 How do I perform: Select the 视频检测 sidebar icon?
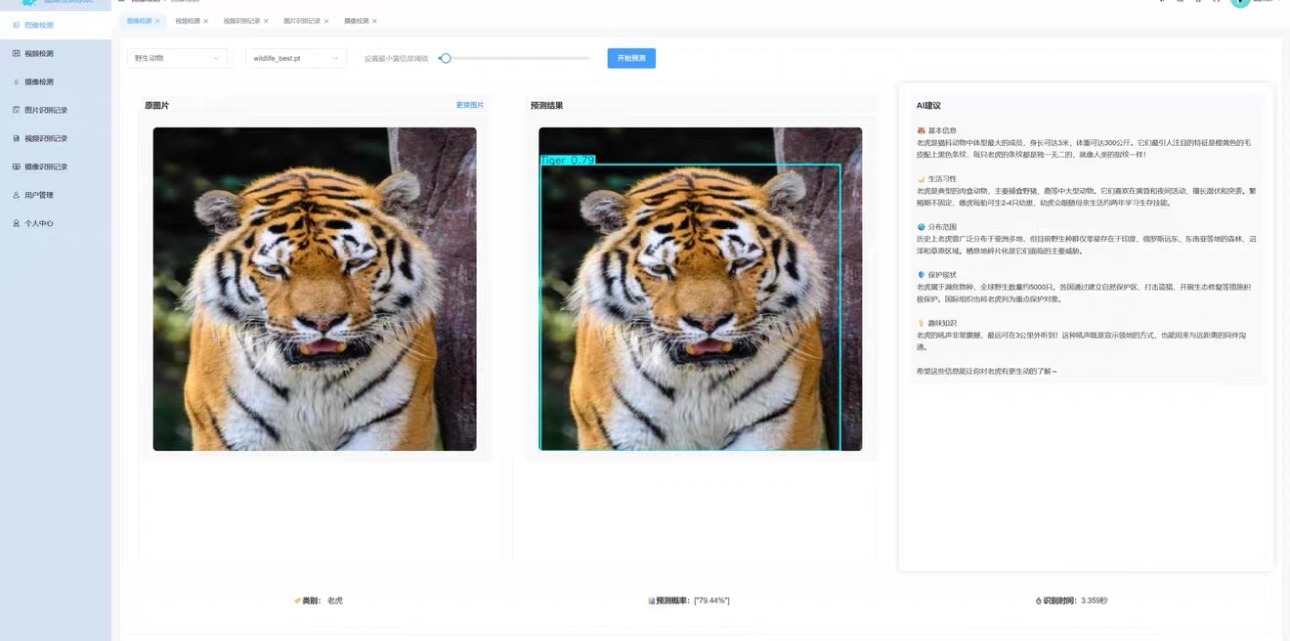[16, 53]
